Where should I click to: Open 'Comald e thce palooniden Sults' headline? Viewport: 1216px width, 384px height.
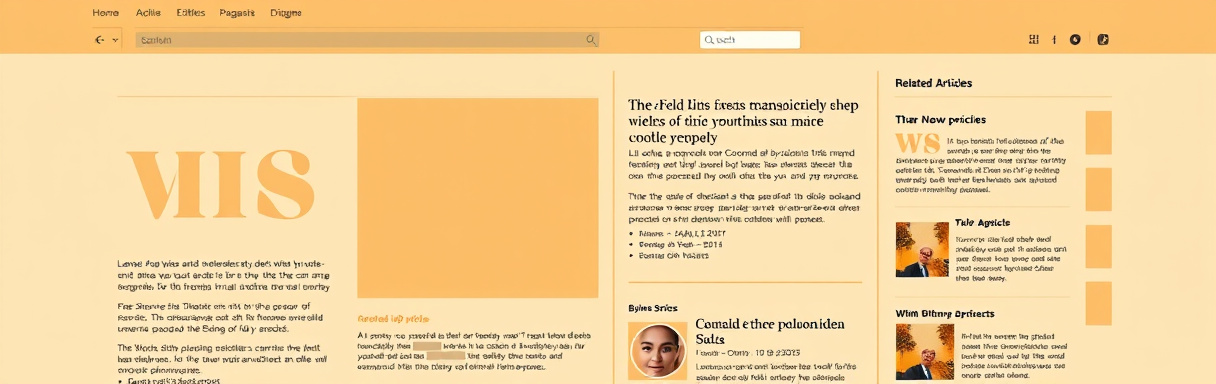tap(770, 333)
